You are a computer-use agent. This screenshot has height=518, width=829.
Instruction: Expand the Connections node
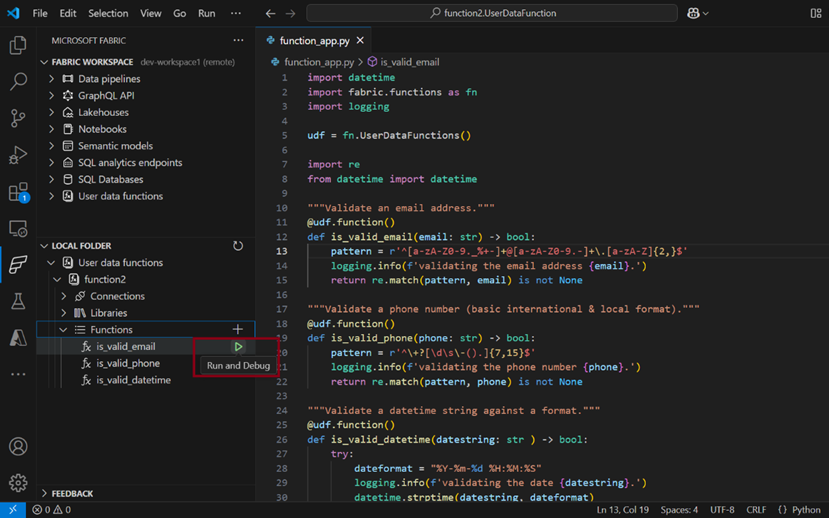point(63,296)
